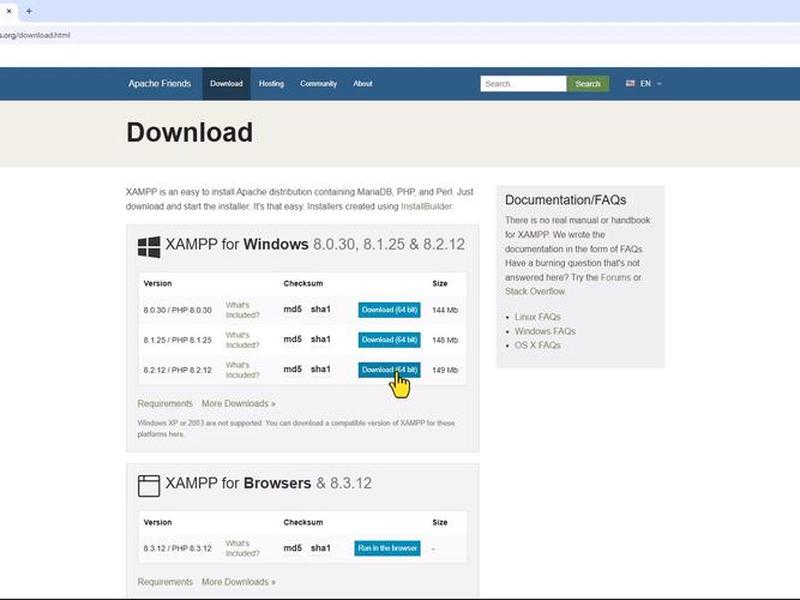
Task: Download XAMPP 8.1.25 64 bit
Action: point(389,340)
